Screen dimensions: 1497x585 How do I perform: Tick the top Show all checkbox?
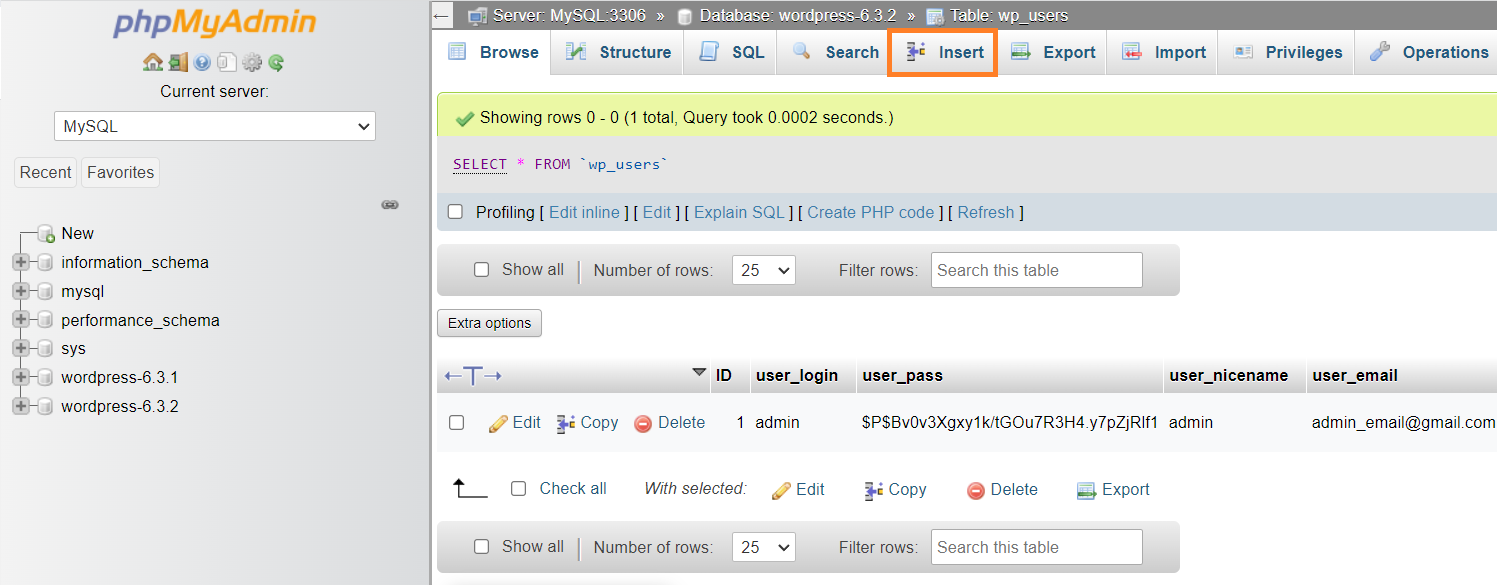click(x=482, y=270)
